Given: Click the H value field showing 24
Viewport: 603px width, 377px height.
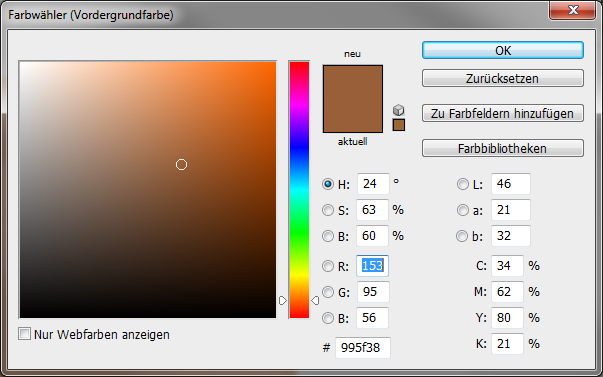Looking at the screenshot, I should [x=373, y=184].
